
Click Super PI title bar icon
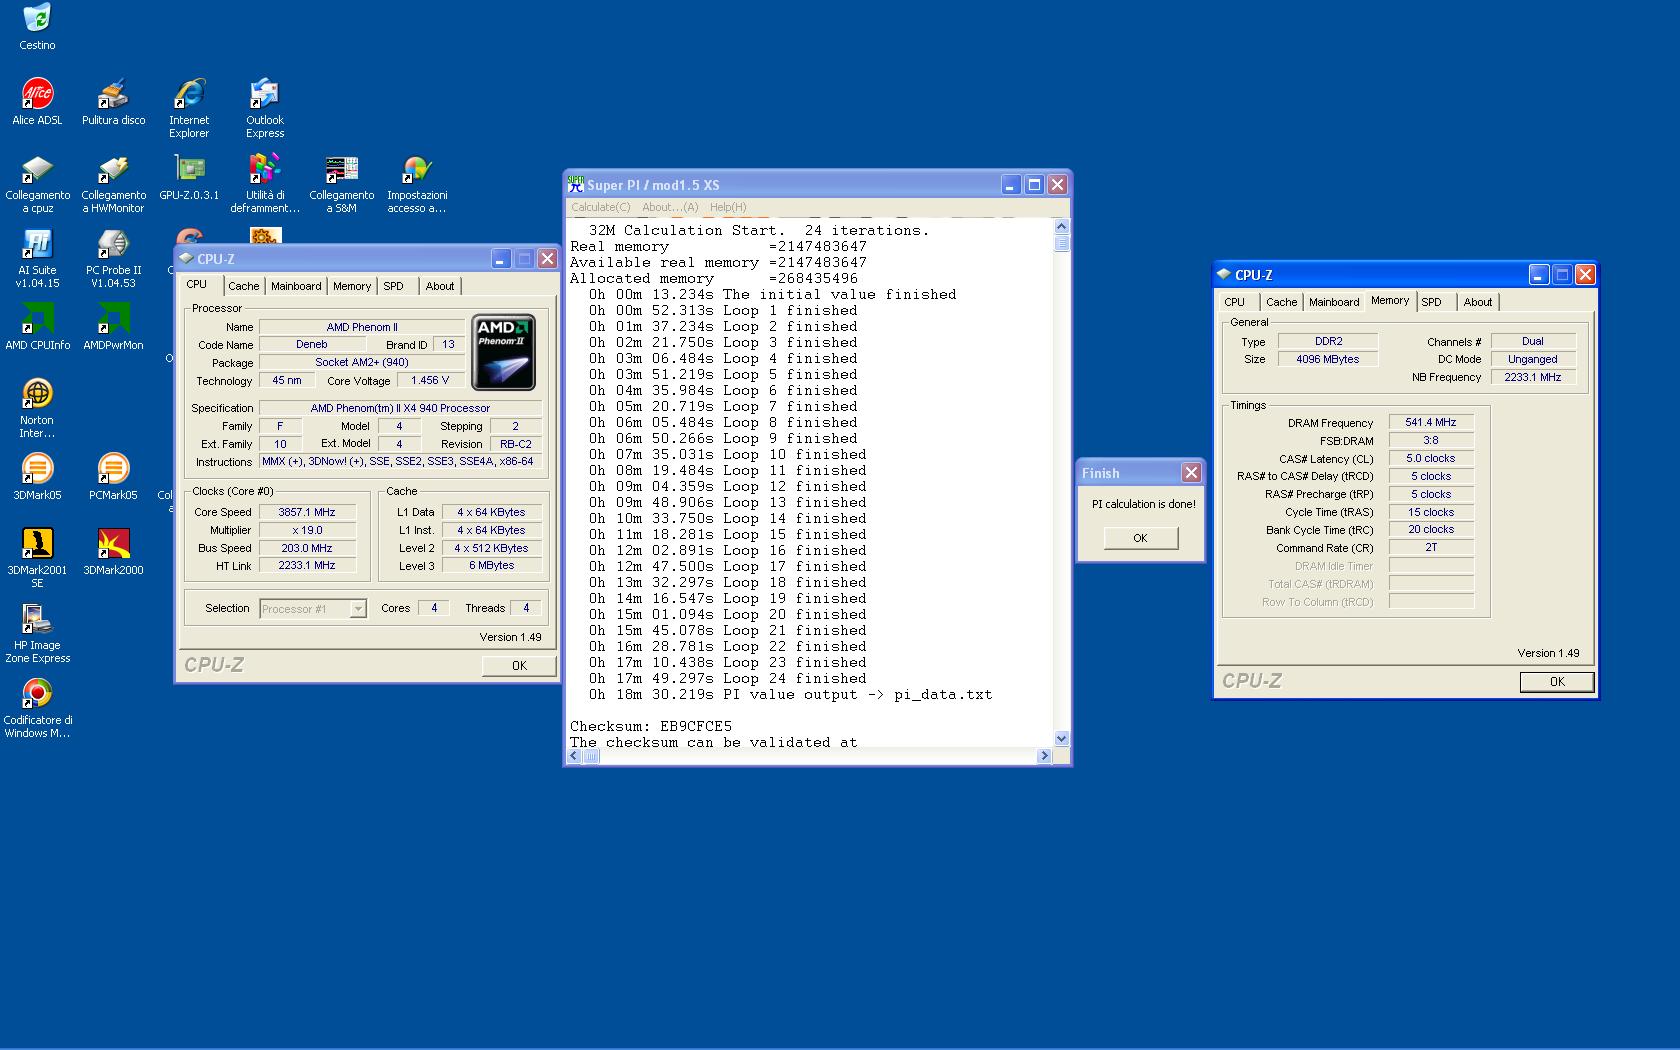tap(575, 184)
